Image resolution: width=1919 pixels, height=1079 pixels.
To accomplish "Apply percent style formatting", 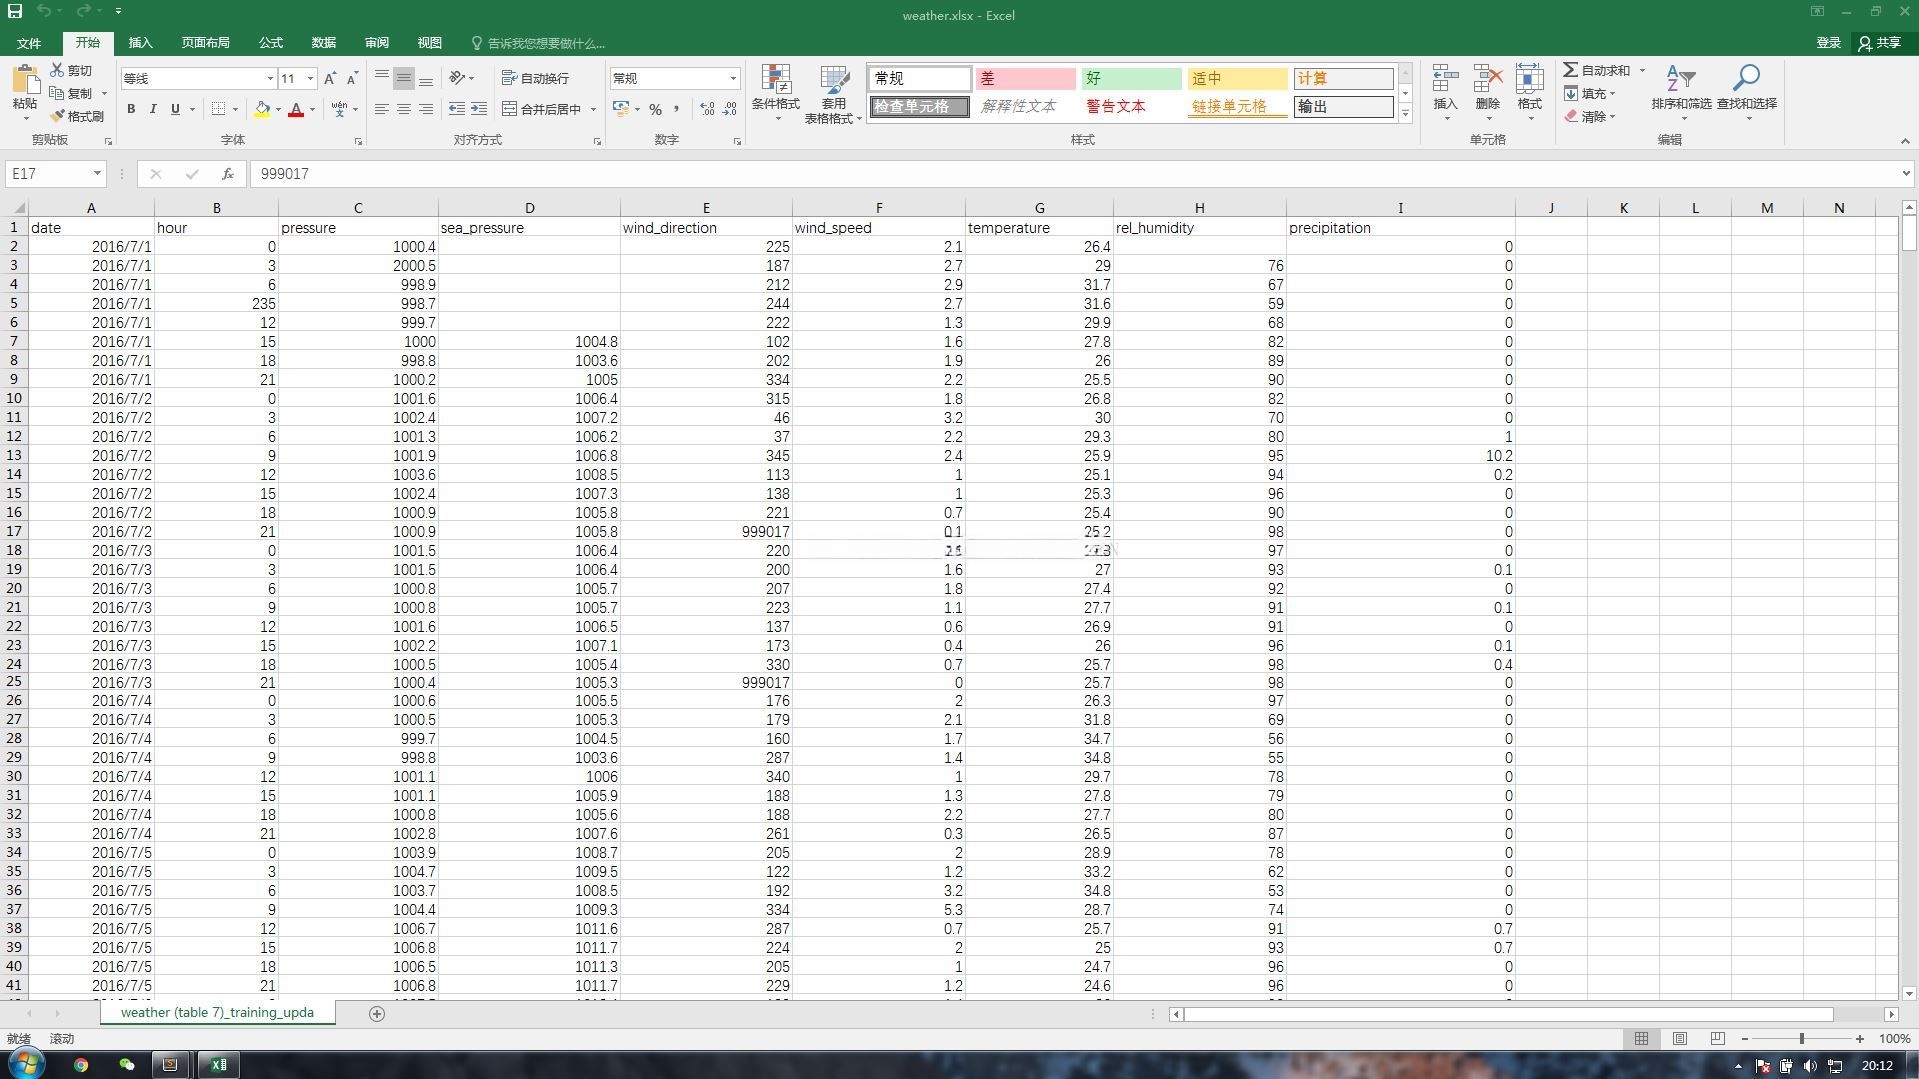I will 655,109.
